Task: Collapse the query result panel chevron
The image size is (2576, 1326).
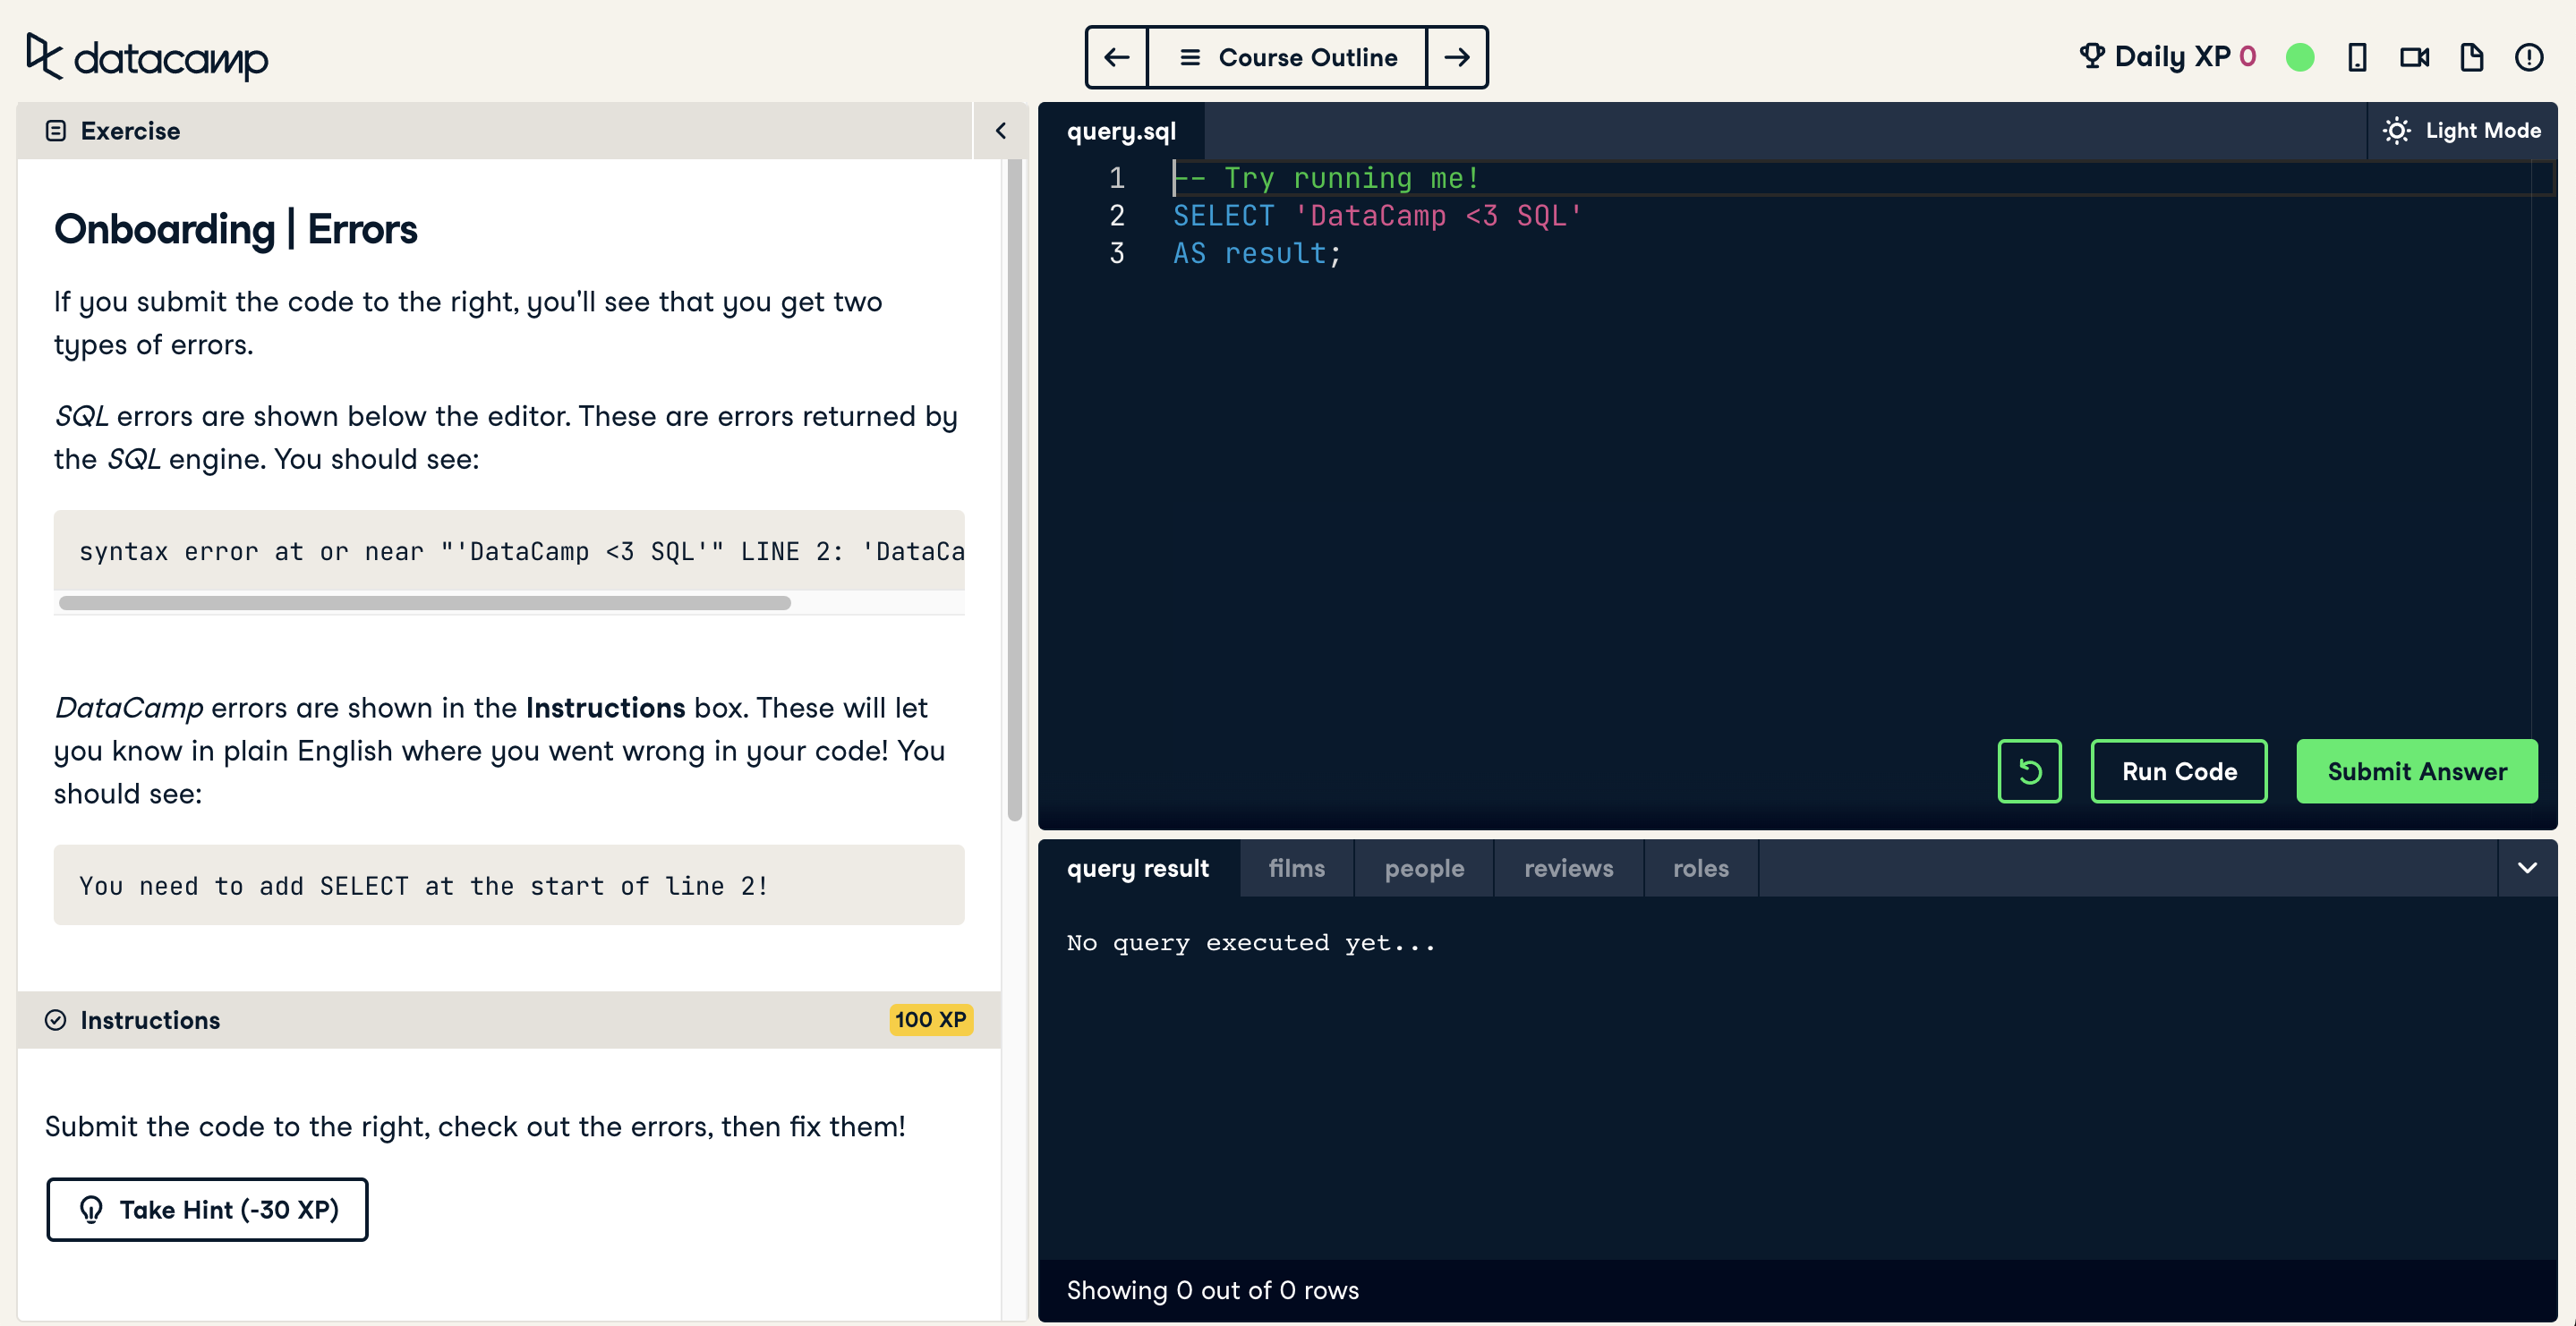Action: [x=2527, y=868]
